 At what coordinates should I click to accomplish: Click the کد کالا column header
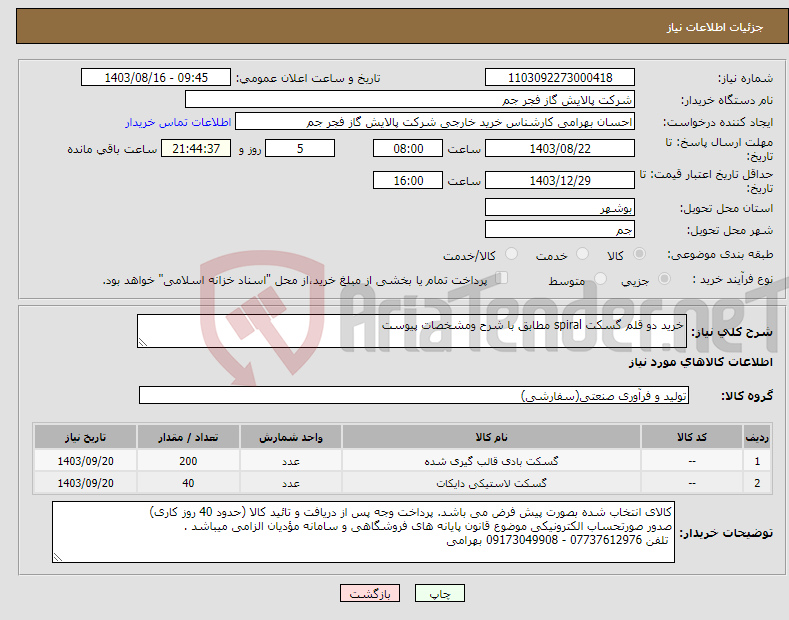point(692,437)
